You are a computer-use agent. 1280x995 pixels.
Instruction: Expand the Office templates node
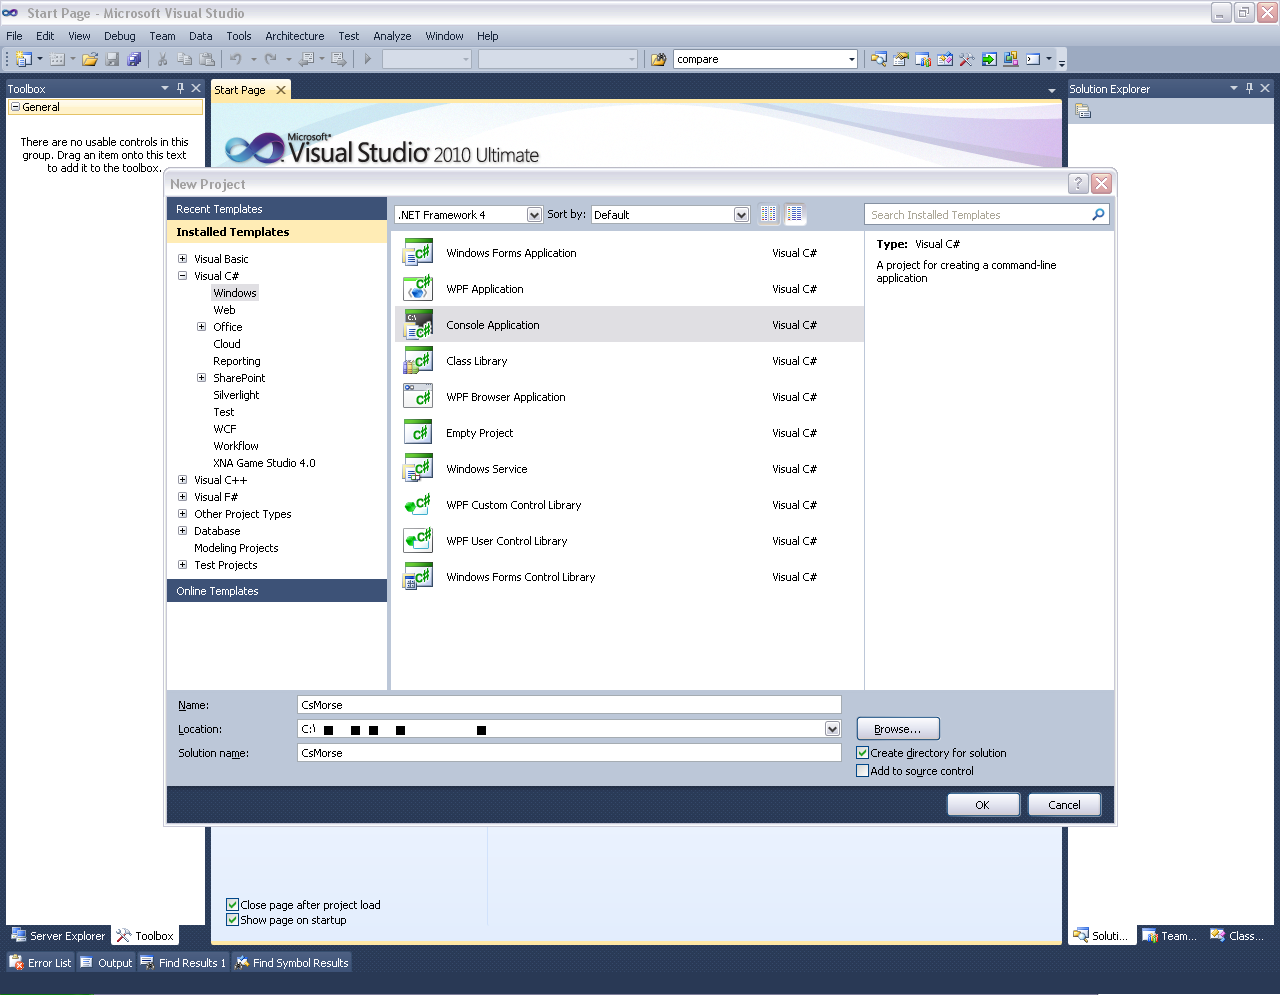click(x=201, y=327)
